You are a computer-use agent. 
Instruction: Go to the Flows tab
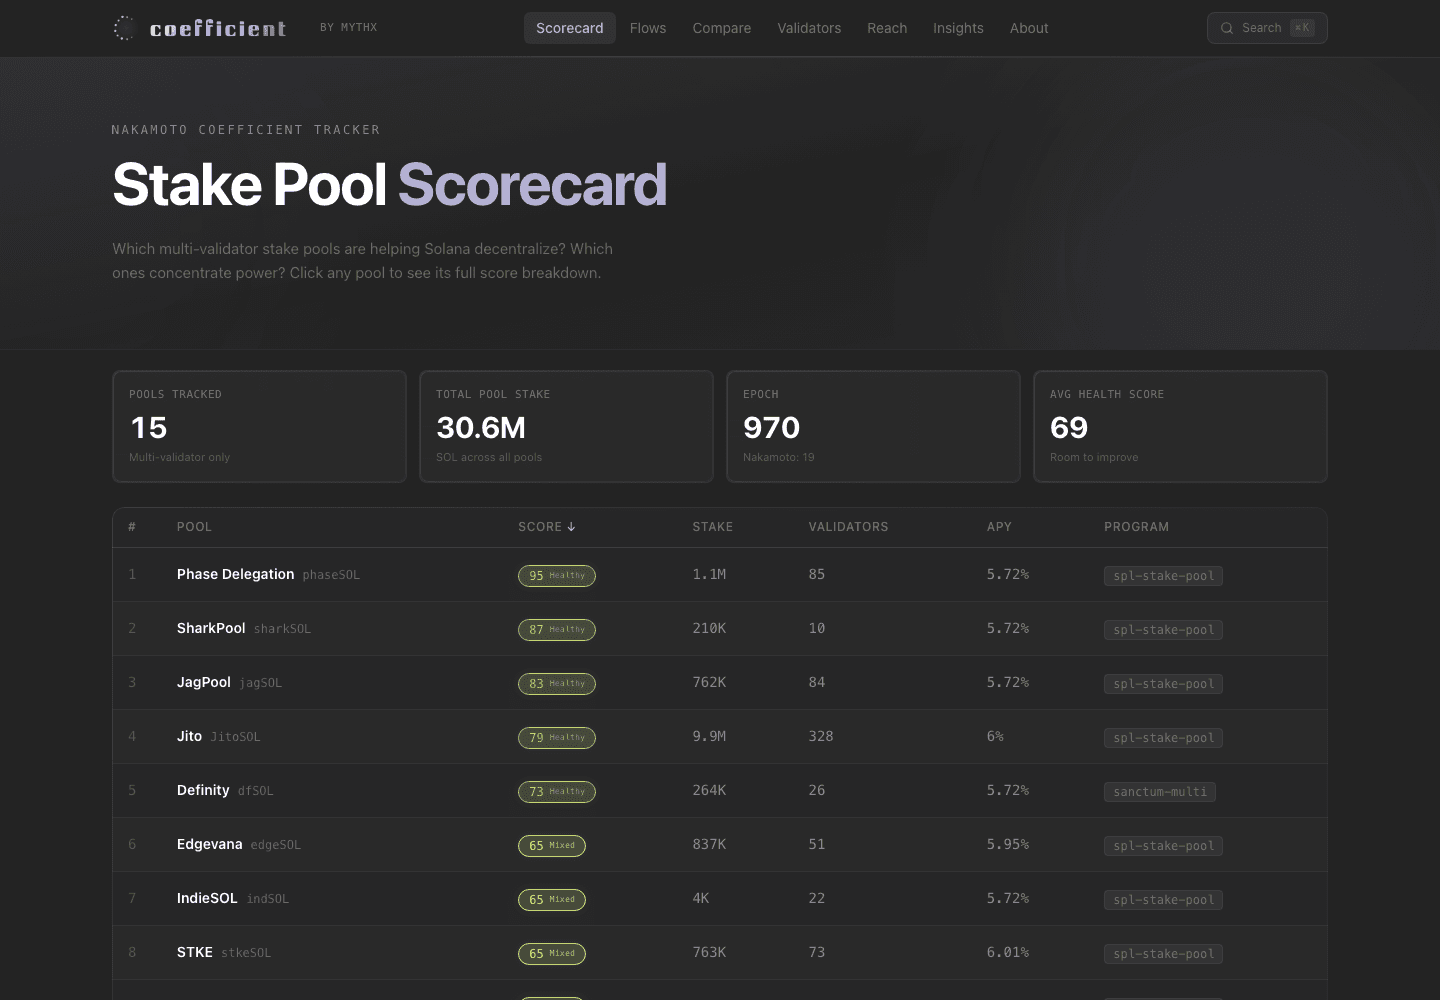coord(648,28)
